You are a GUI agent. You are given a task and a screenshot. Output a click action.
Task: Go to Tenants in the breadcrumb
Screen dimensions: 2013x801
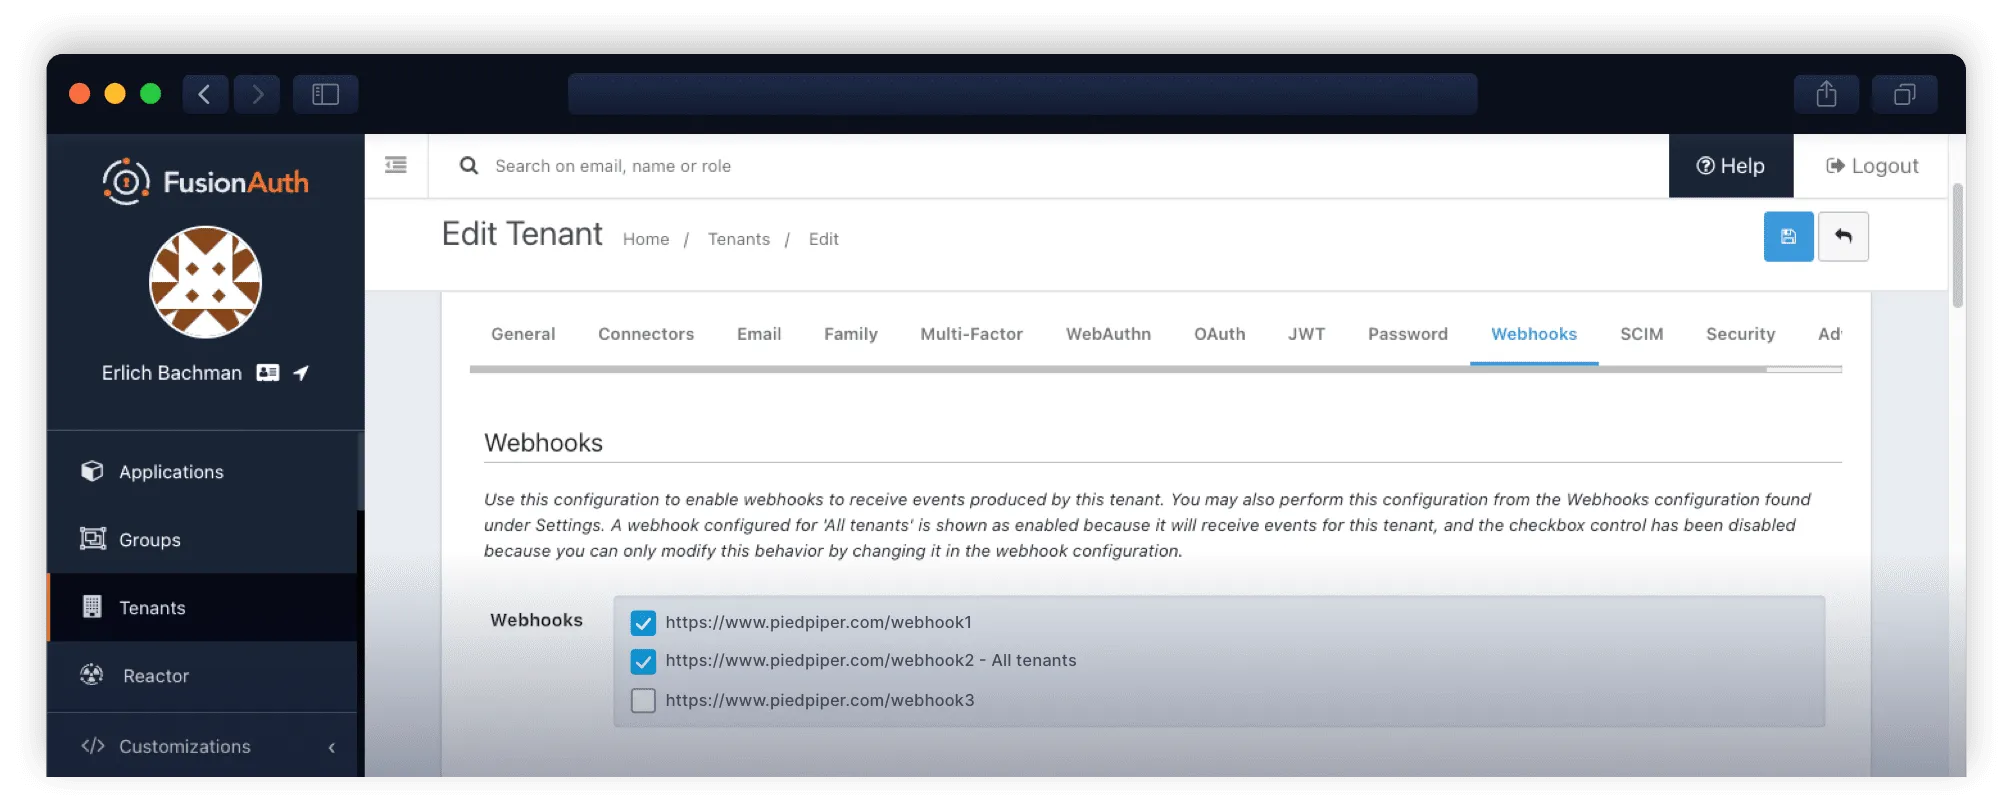click(x=739, y=239)
